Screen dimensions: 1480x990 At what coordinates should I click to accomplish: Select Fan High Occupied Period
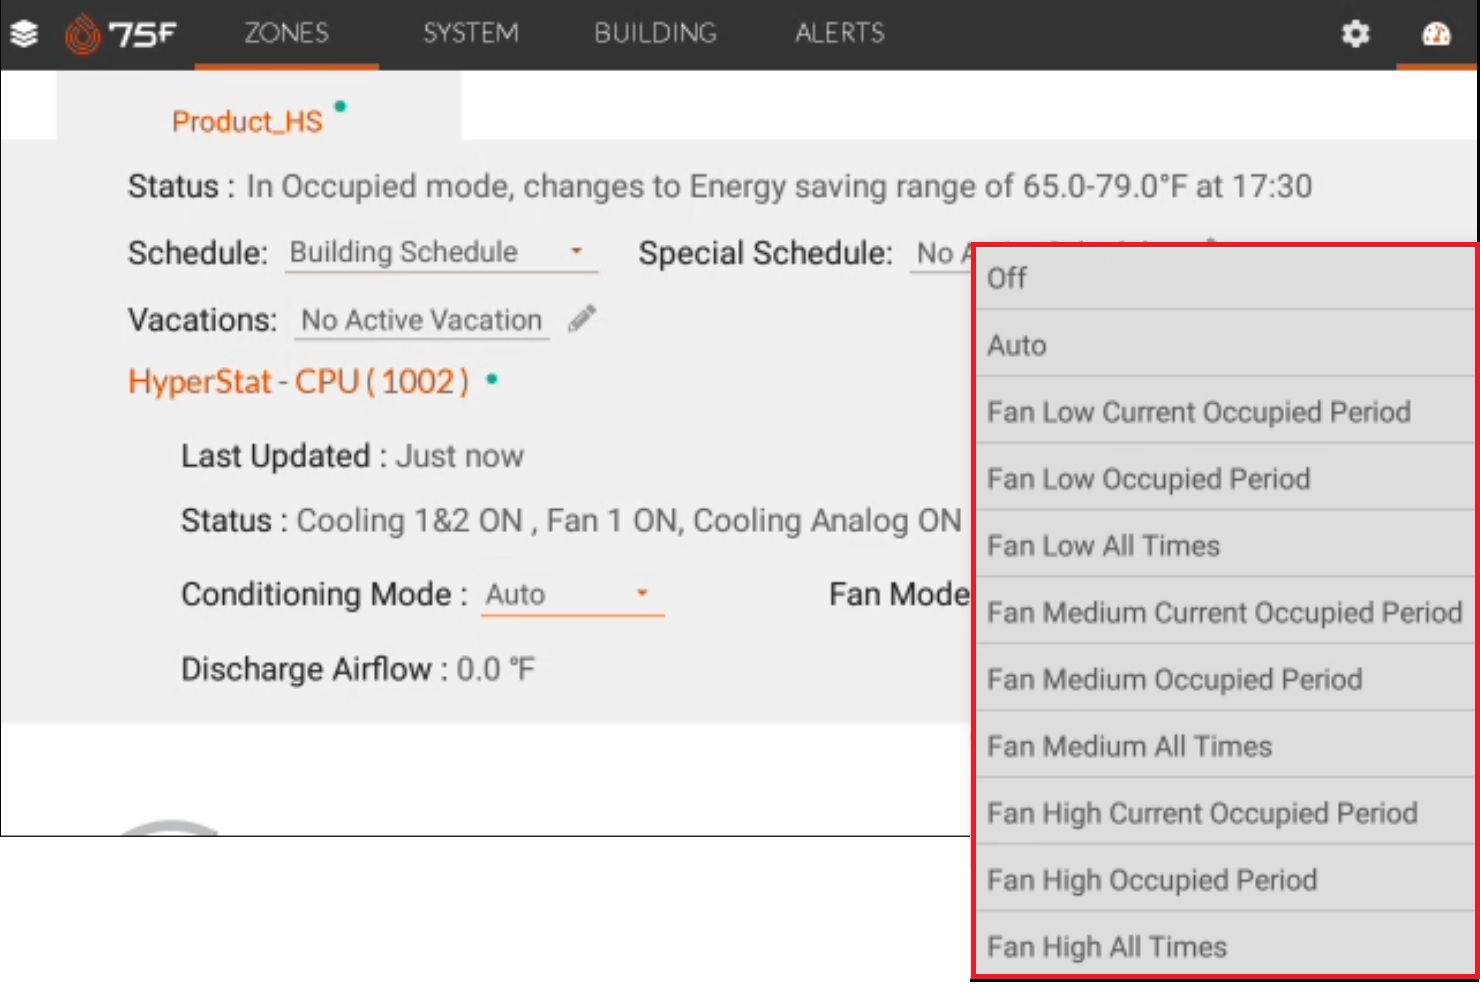1225,880
